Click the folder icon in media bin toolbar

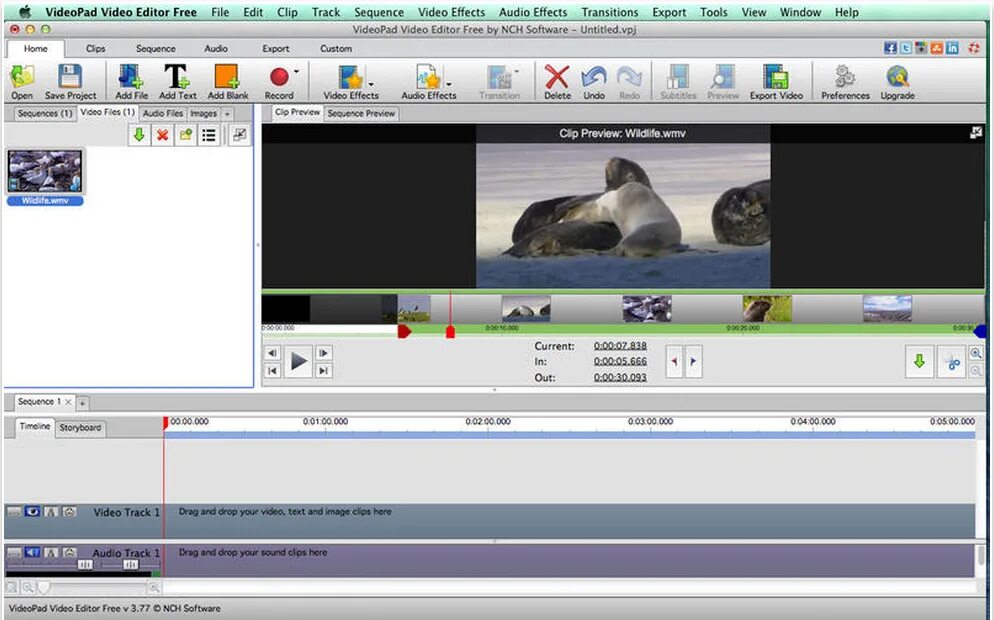186,134
